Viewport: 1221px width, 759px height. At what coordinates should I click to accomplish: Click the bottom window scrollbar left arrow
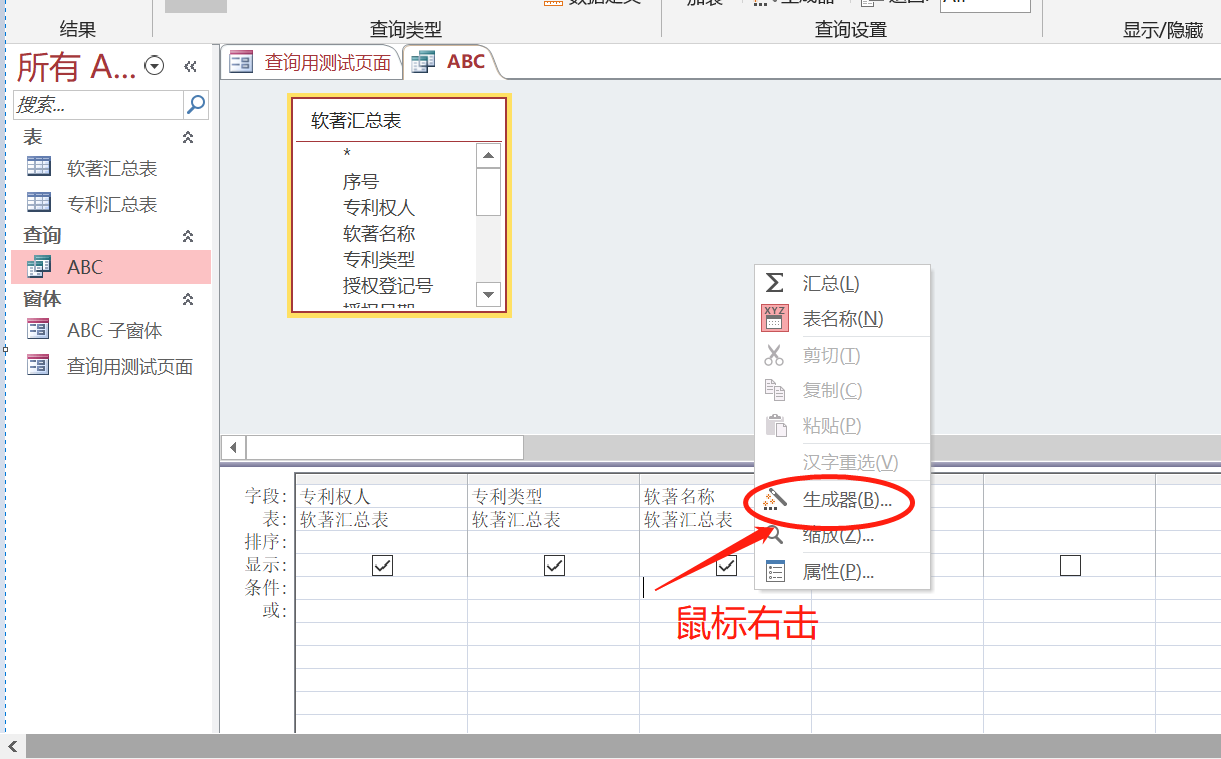[x=15, y=746]
